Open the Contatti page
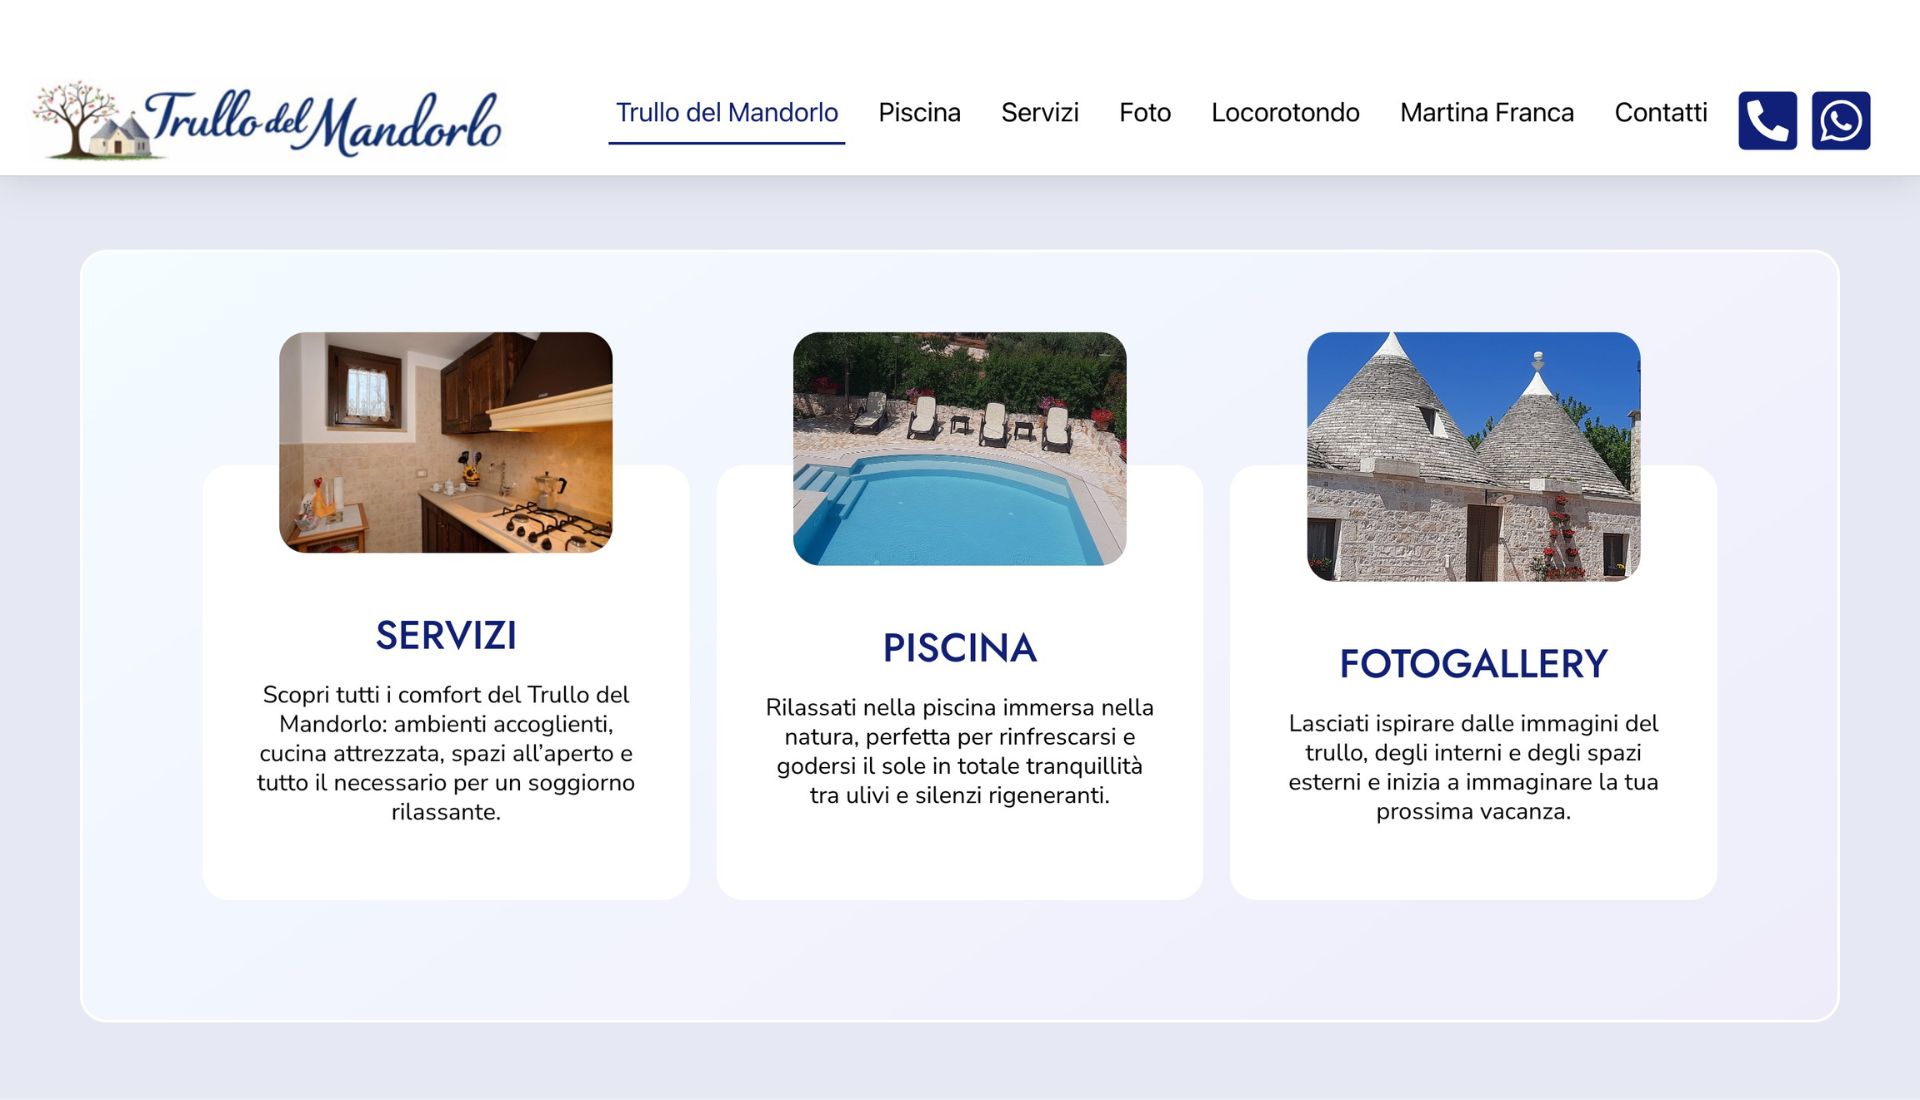The image size is (1920, 1100). (x=1660, y=113)
